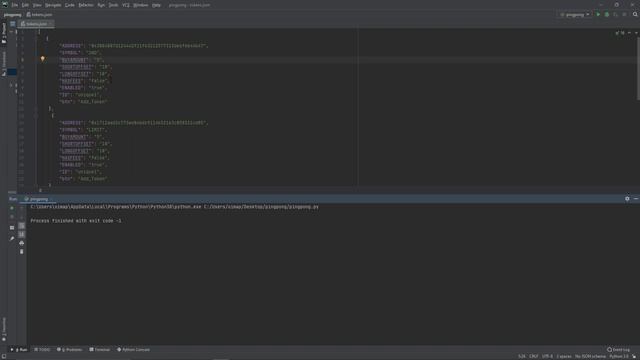Open the Help menu
Image resolution: width=640 pixels, height=360 pixels.
coord(156,5)
